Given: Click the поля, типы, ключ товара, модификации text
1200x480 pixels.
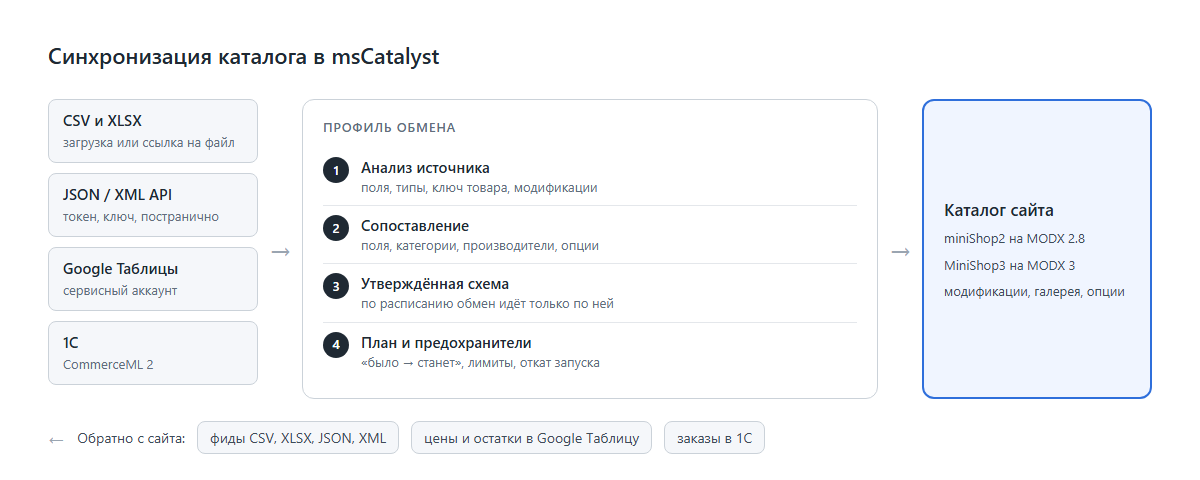Looking at the screenshot, I should click(479, 188).
